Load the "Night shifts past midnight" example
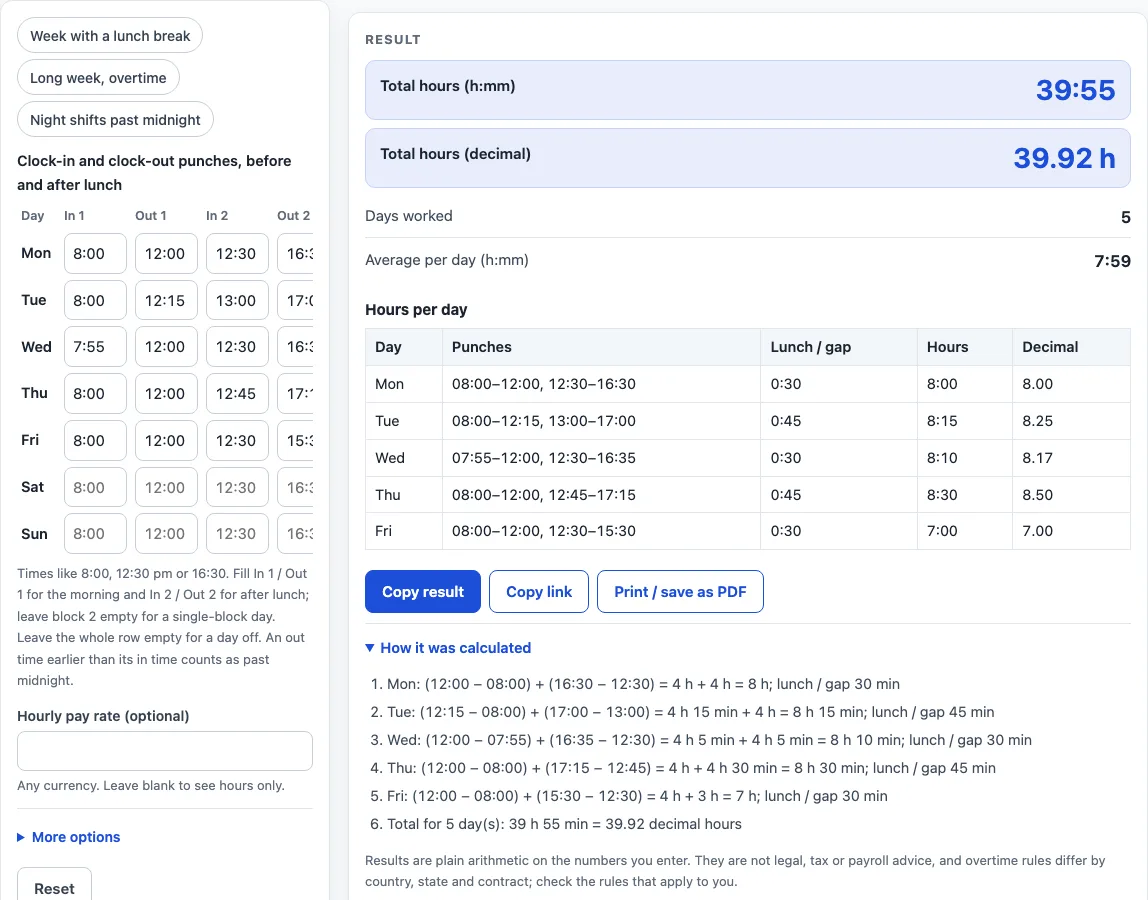This screenshot has height=900, width=1148. 115,119
